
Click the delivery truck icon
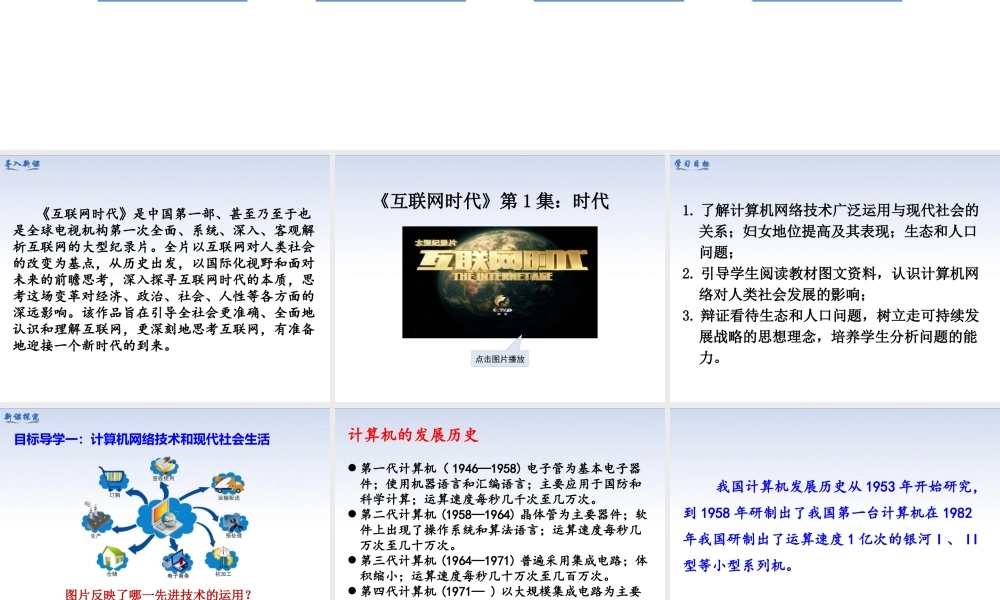[227, 482]
